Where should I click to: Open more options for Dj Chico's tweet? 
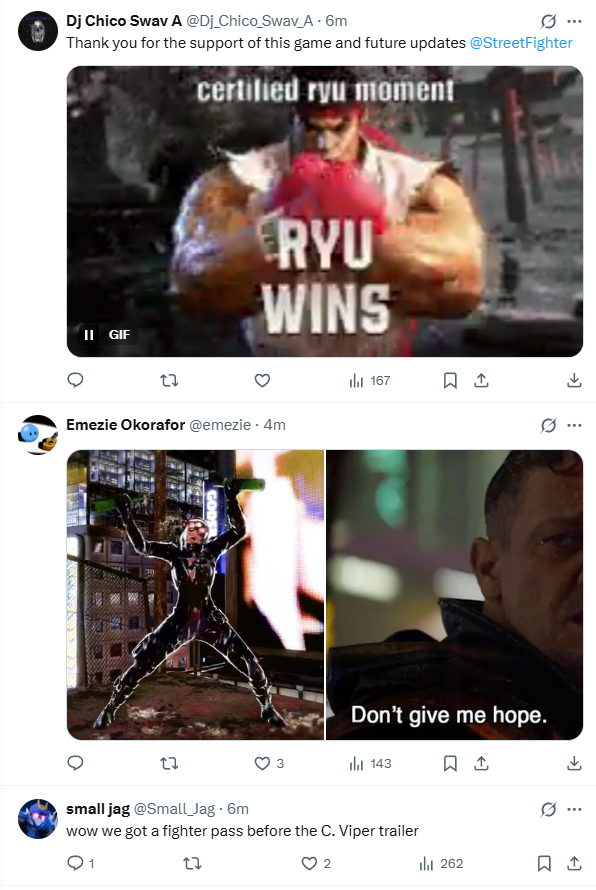click(574, 22)
